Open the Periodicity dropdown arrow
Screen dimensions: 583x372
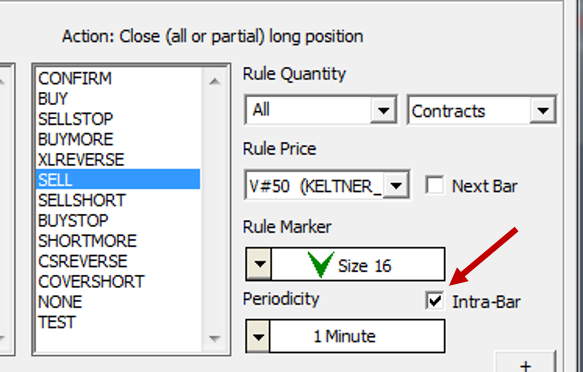point(258,336)
